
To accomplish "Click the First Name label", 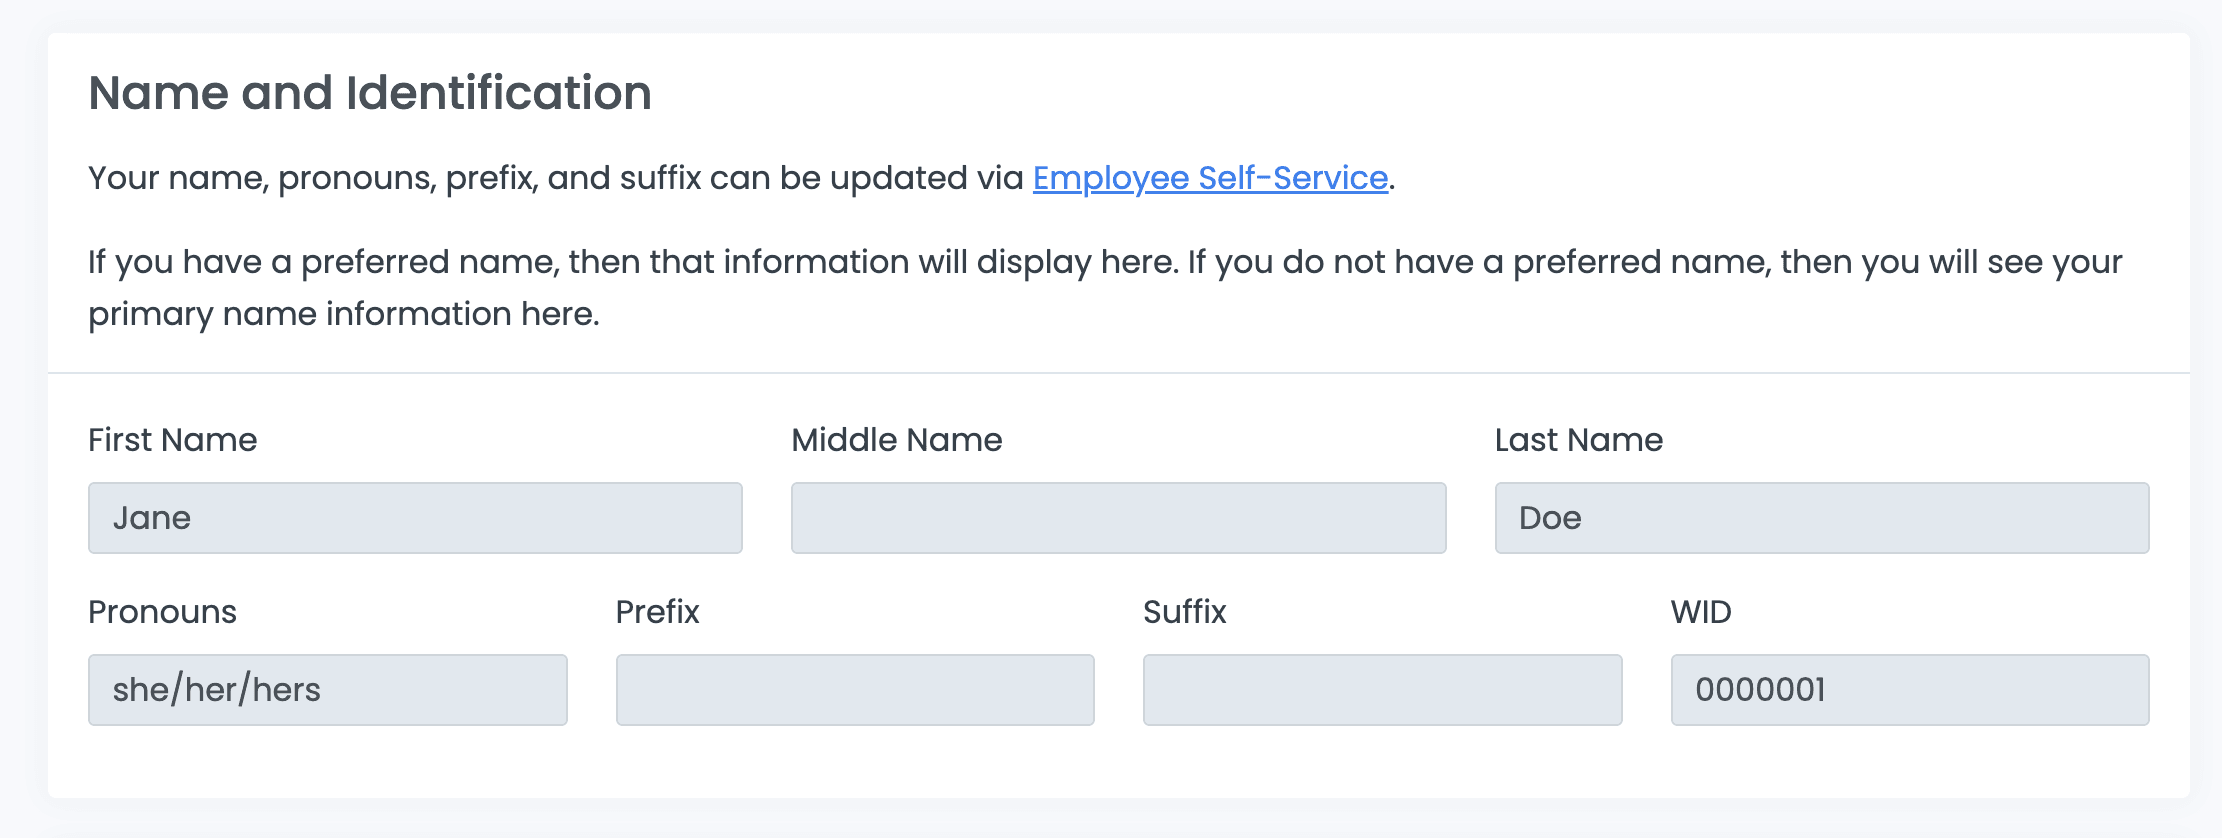I will 173,440.
